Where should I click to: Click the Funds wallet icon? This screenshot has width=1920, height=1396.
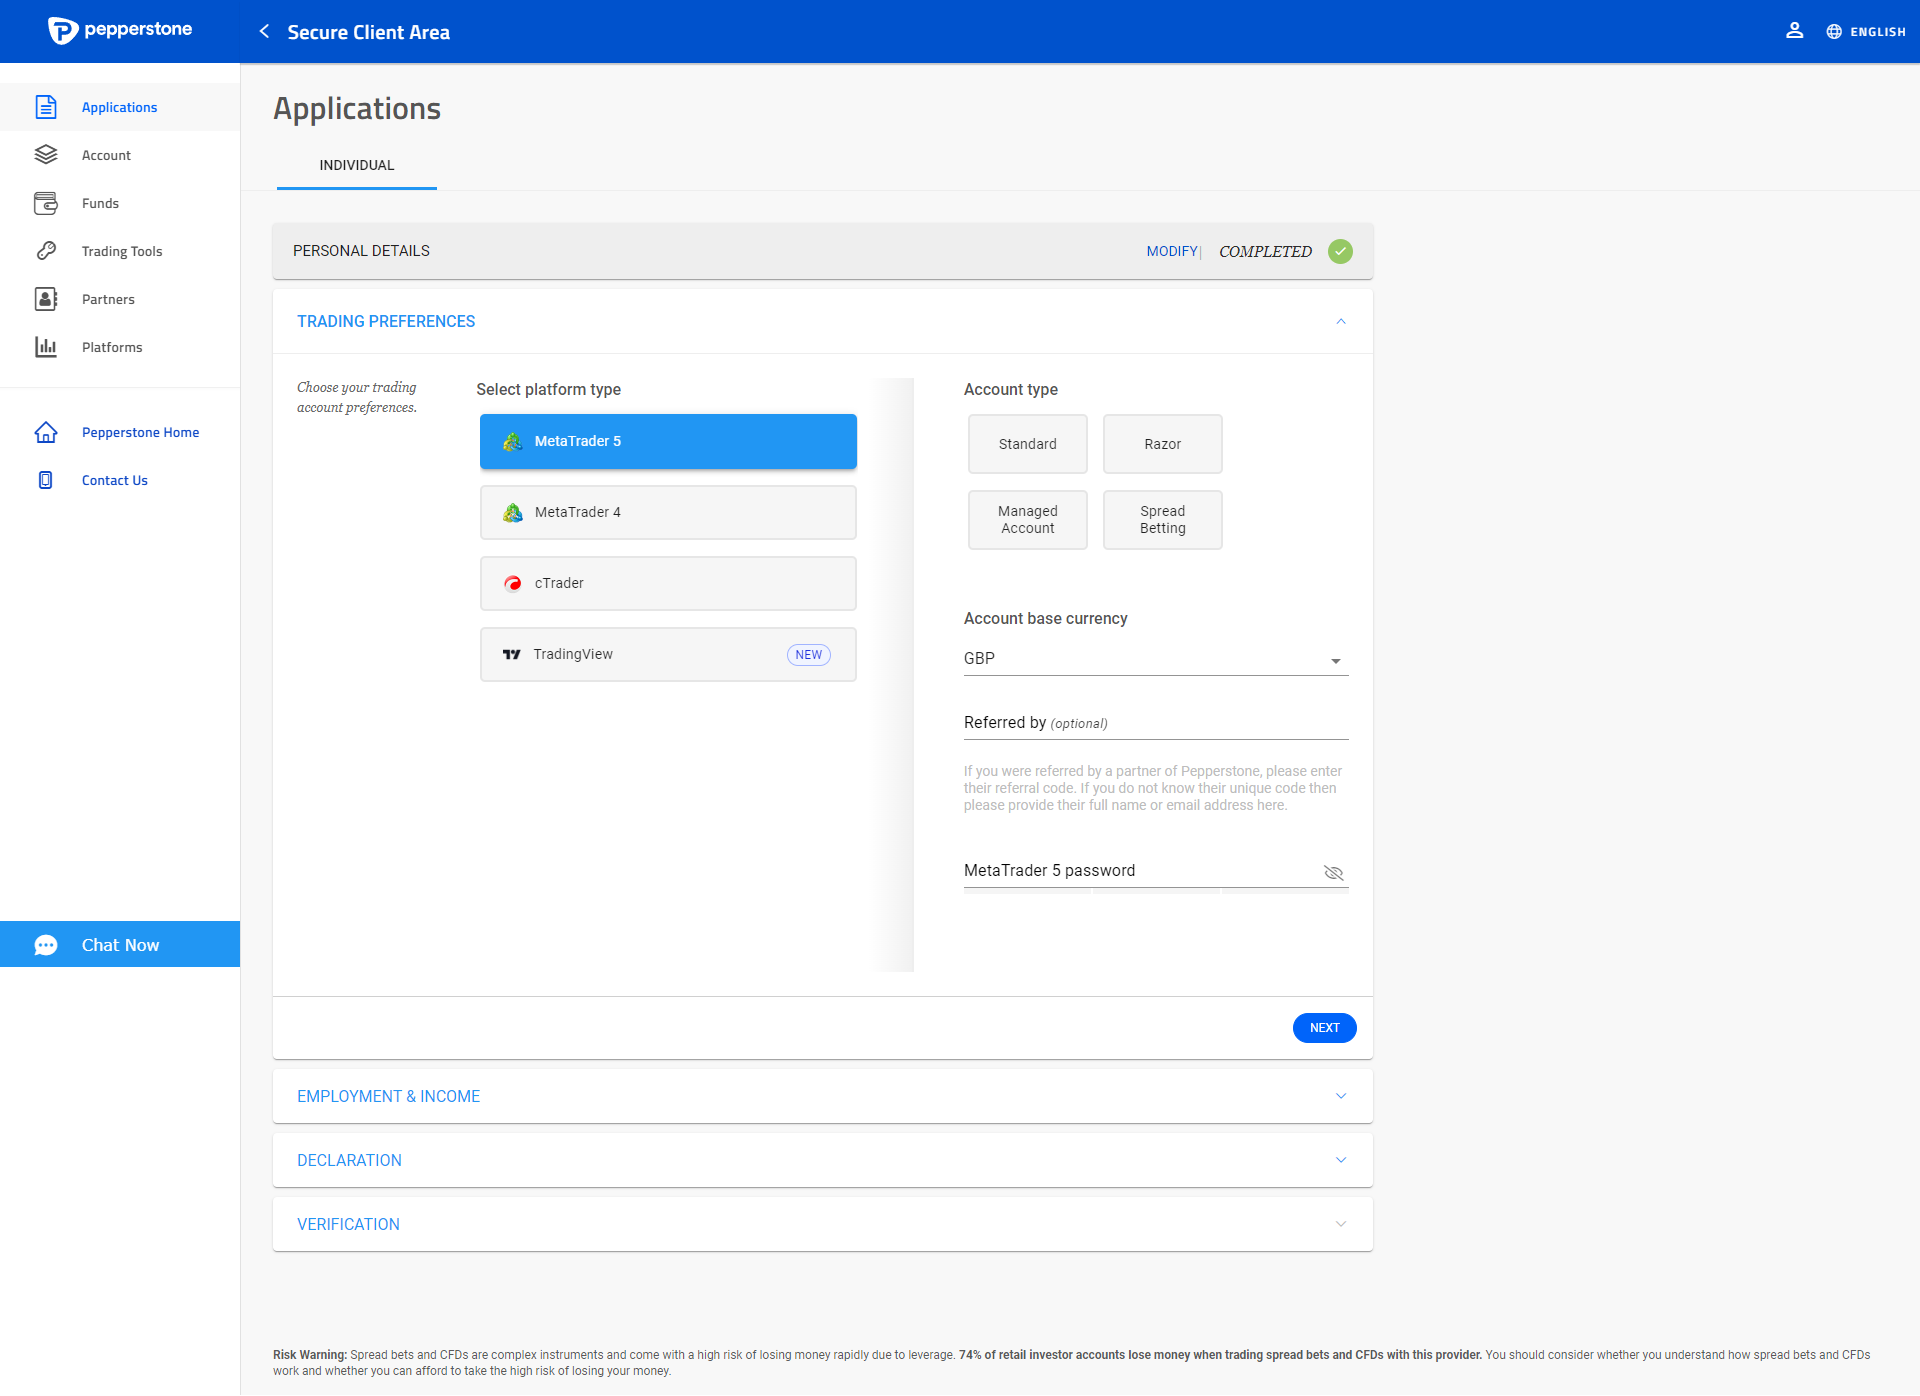pyautogui.click(x=46, y=203)
